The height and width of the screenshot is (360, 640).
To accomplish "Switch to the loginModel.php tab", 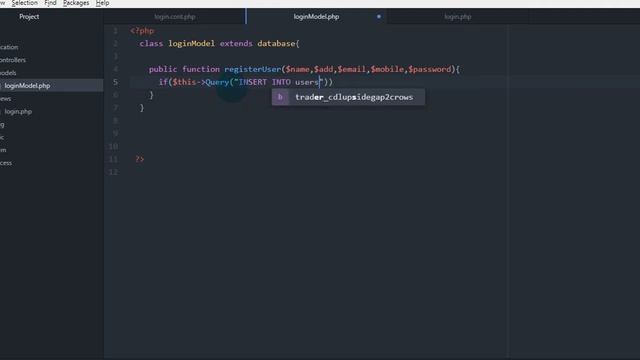I will coord(316,17).
